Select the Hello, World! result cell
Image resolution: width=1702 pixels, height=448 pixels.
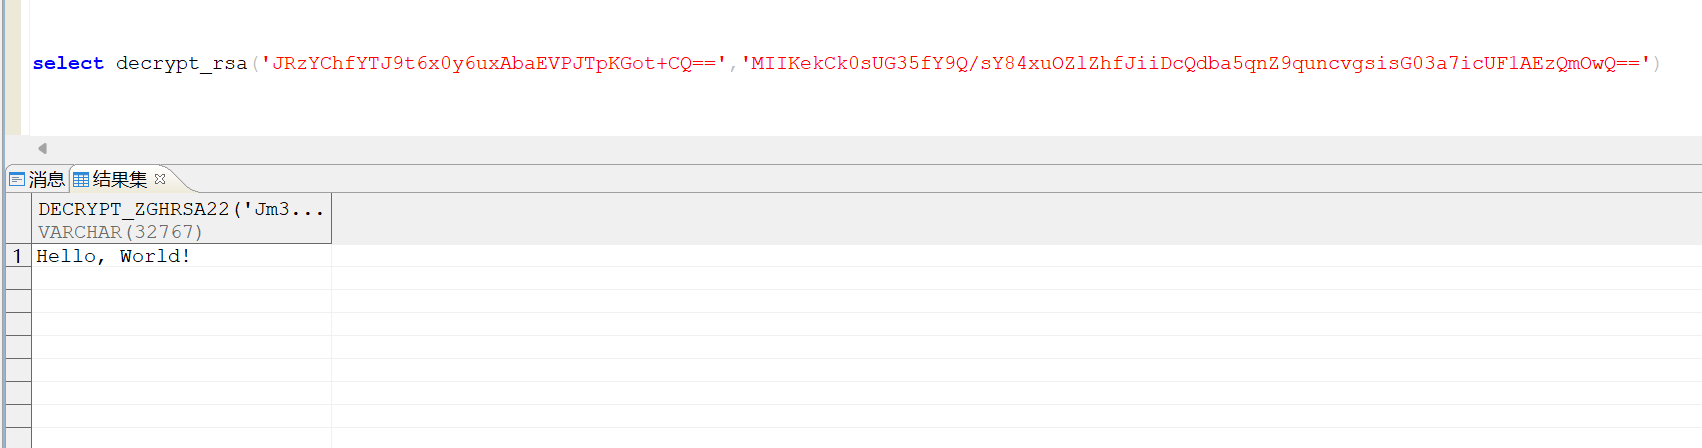click(x=181, y=256)
